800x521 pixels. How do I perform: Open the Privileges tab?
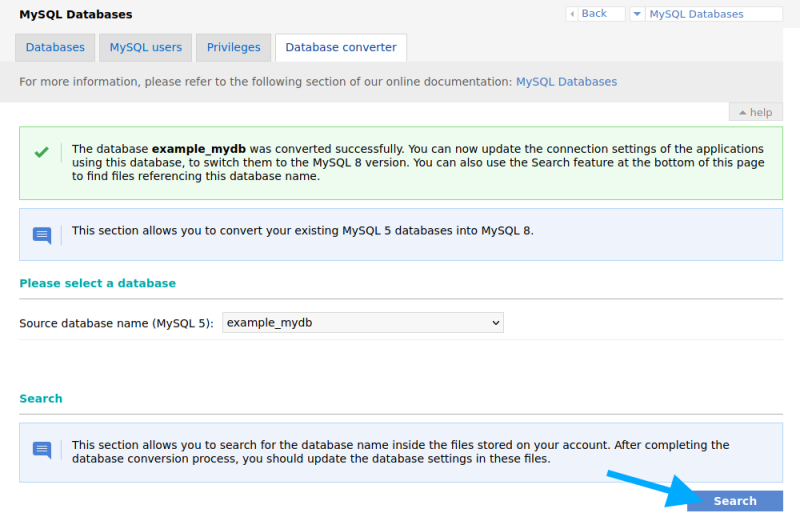[233, 47]
